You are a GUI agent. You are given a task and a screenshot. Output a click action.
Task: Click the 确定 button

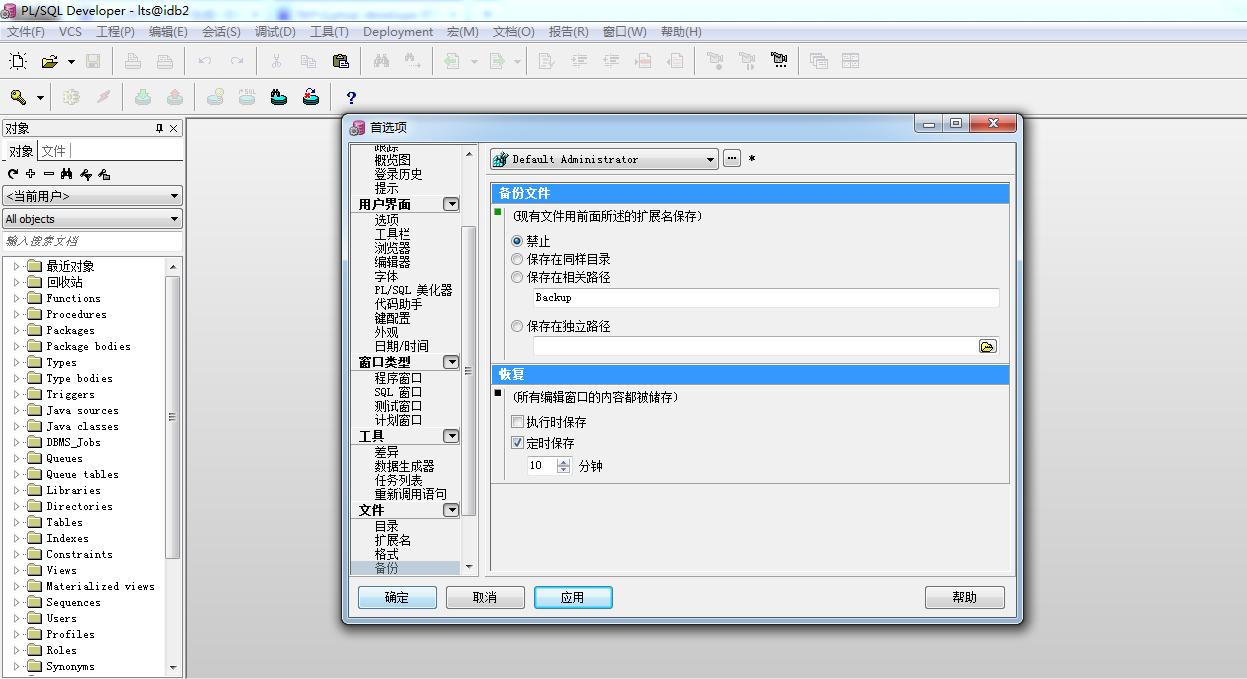click(x=397, y=597)
